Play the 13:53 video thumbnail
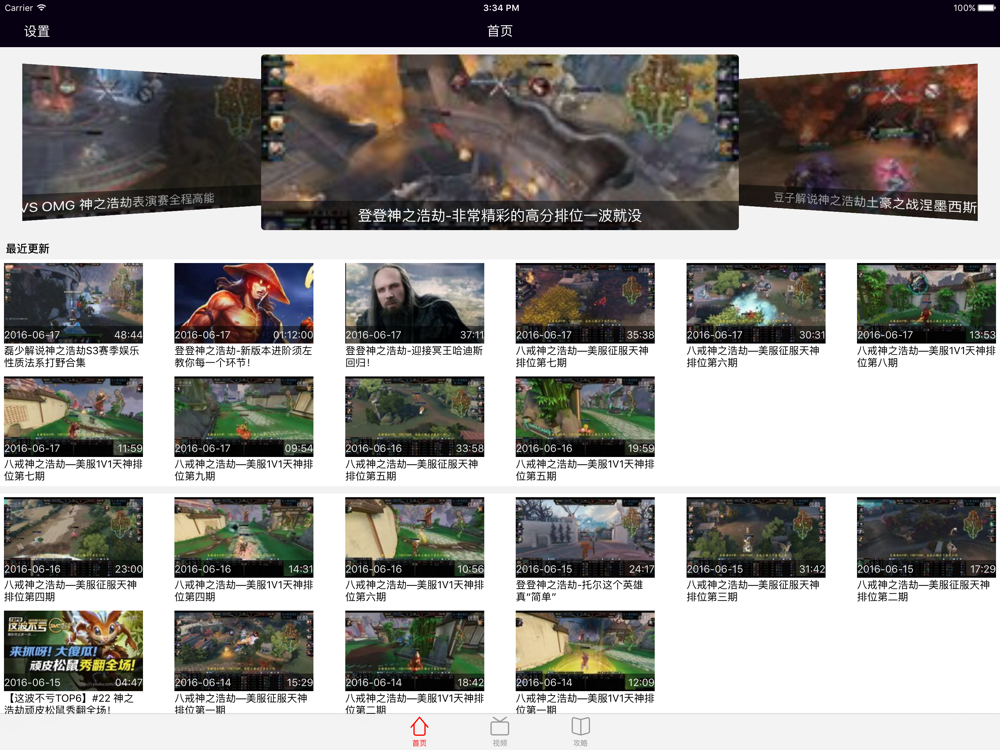This screenshot has width=1000, height=750. [926, 303]
